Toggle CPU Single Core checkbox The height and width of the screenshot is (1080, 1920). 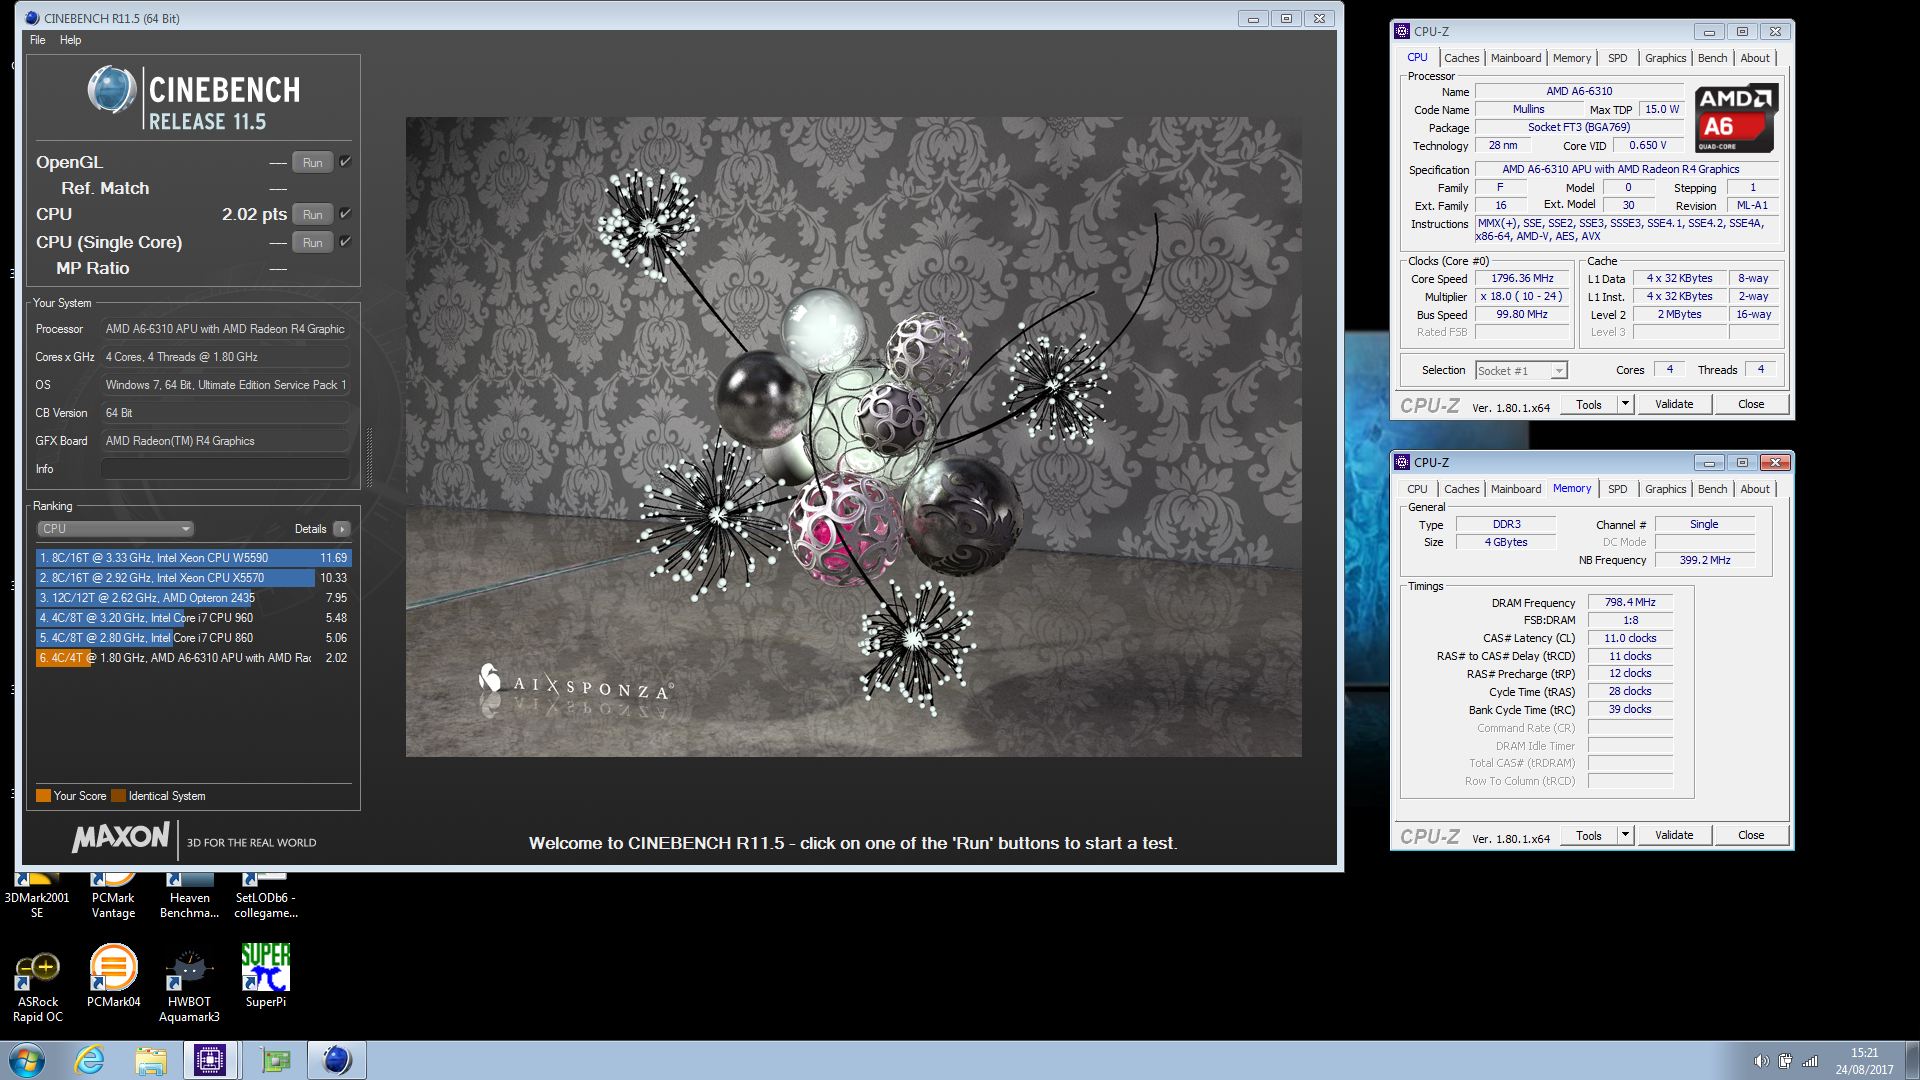(x=345, y=241)
